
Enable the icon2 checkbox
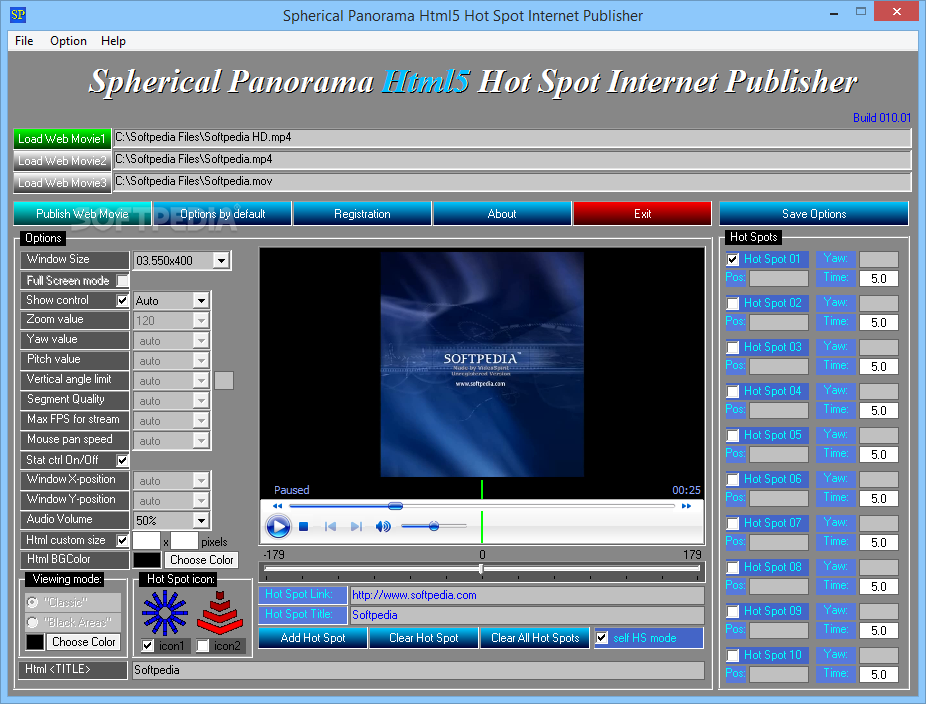coord(203,646)
